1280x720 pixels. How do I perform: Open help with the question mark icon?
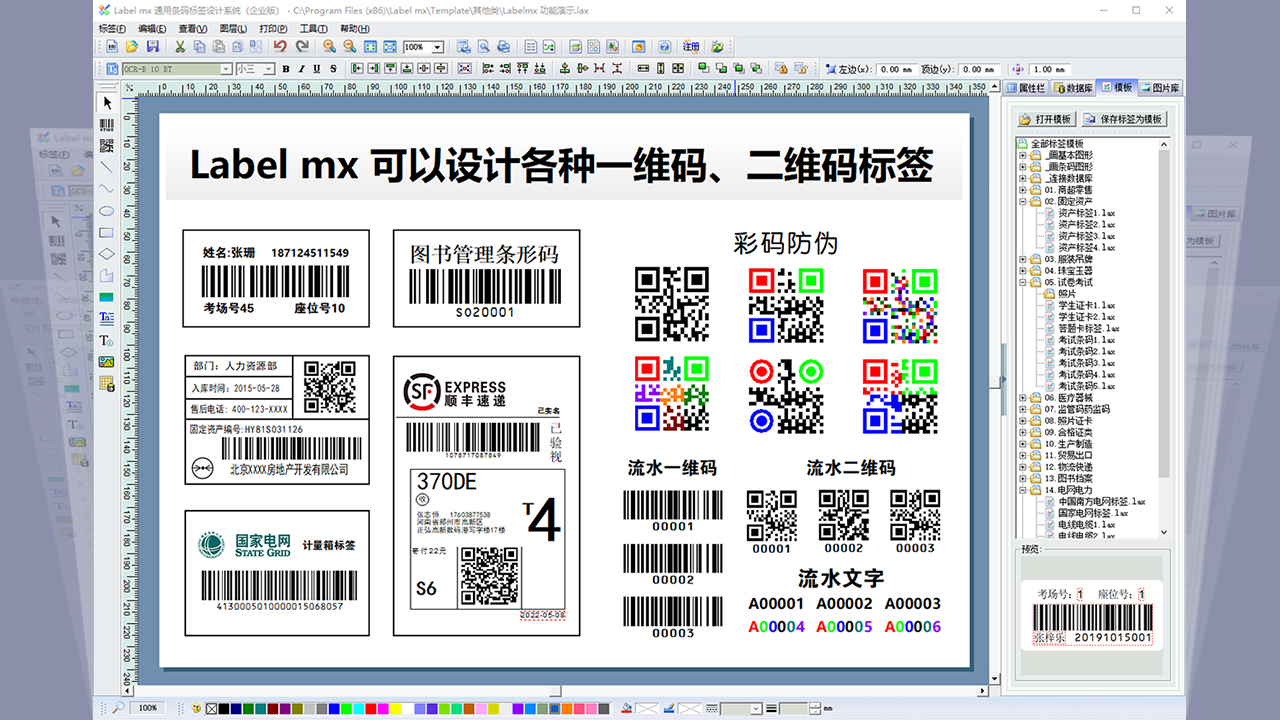[x=664, y=46]
